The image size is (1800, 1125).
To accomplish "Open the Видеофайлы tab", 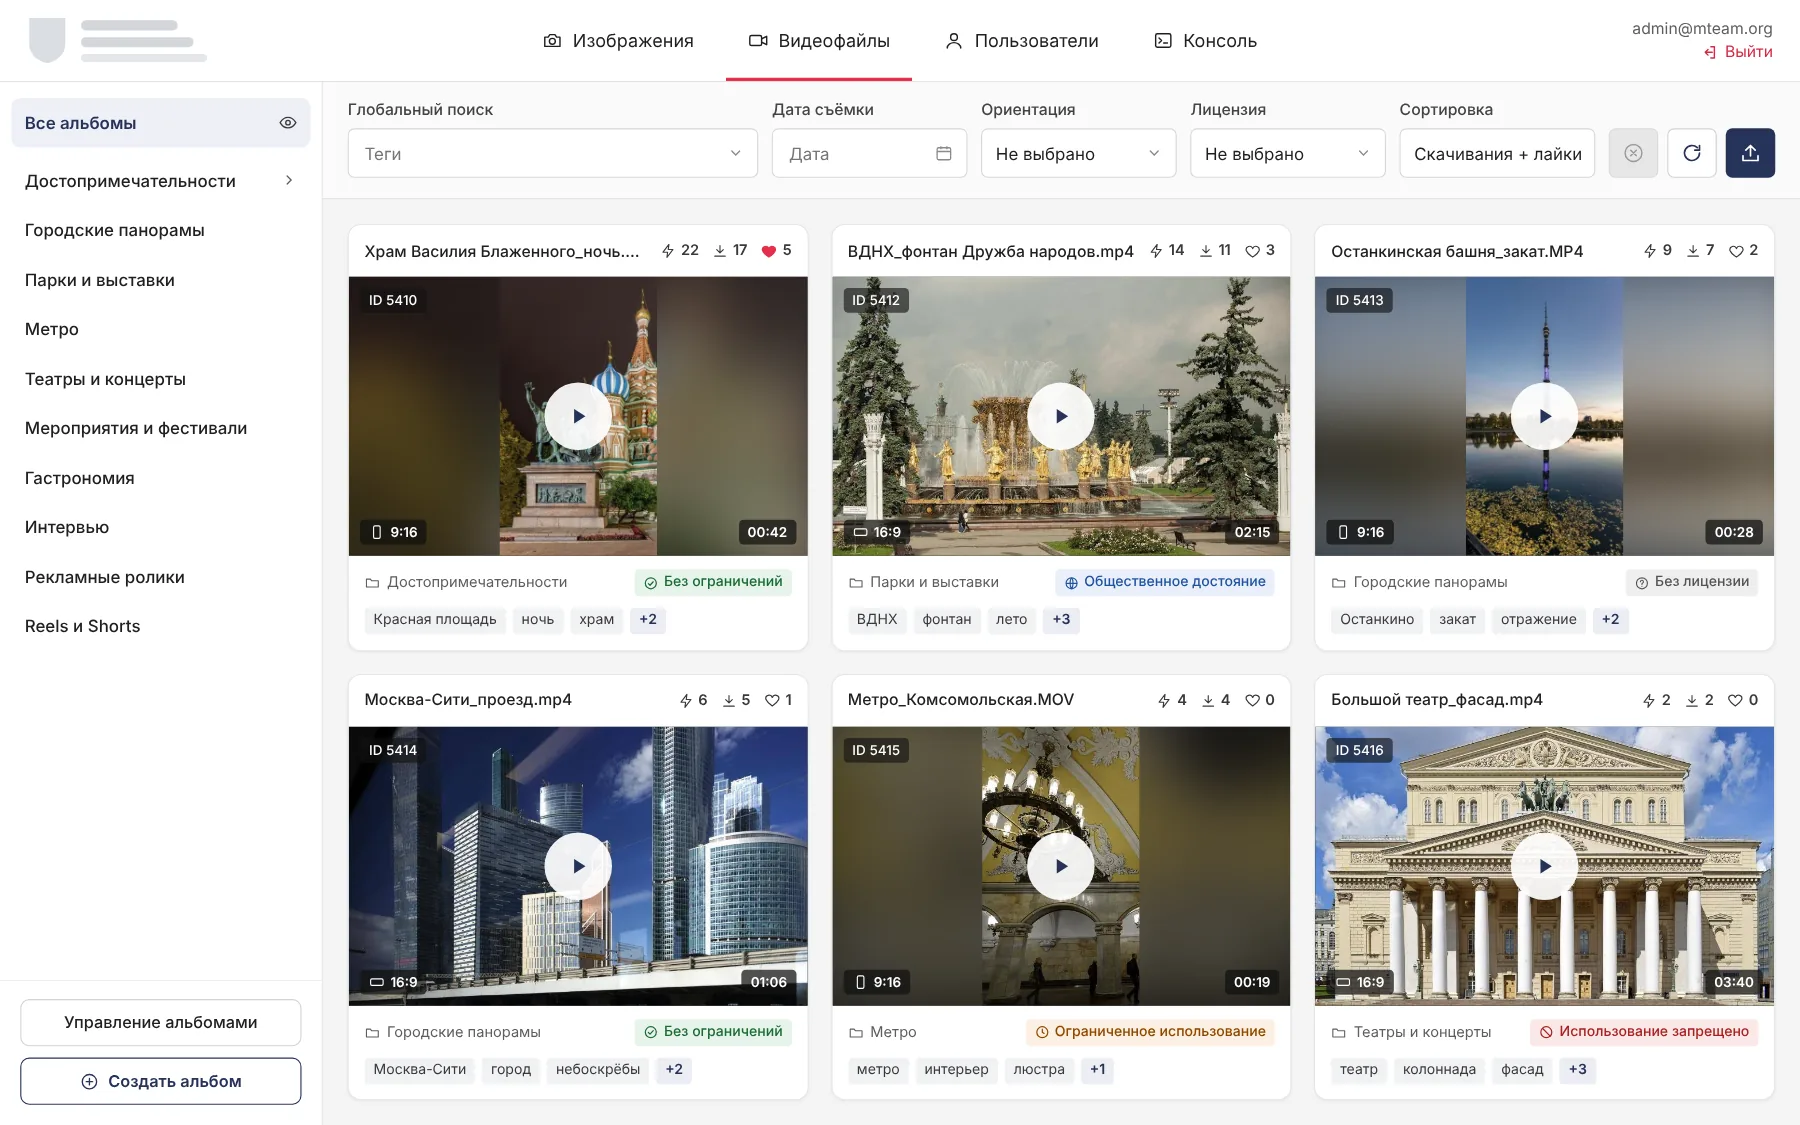I will click(x=819, y=41).
